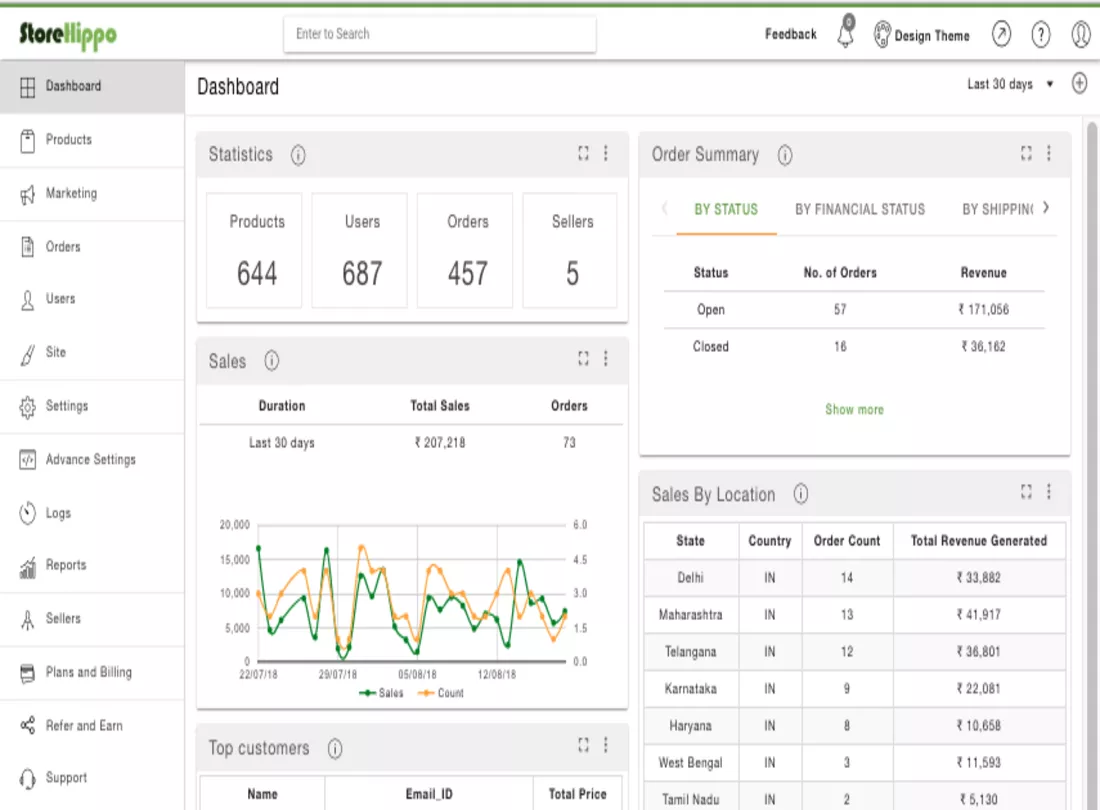Toggle Sales series in chart legend
Viewport: 1100px width, 810px height.
tap(381, 693)
